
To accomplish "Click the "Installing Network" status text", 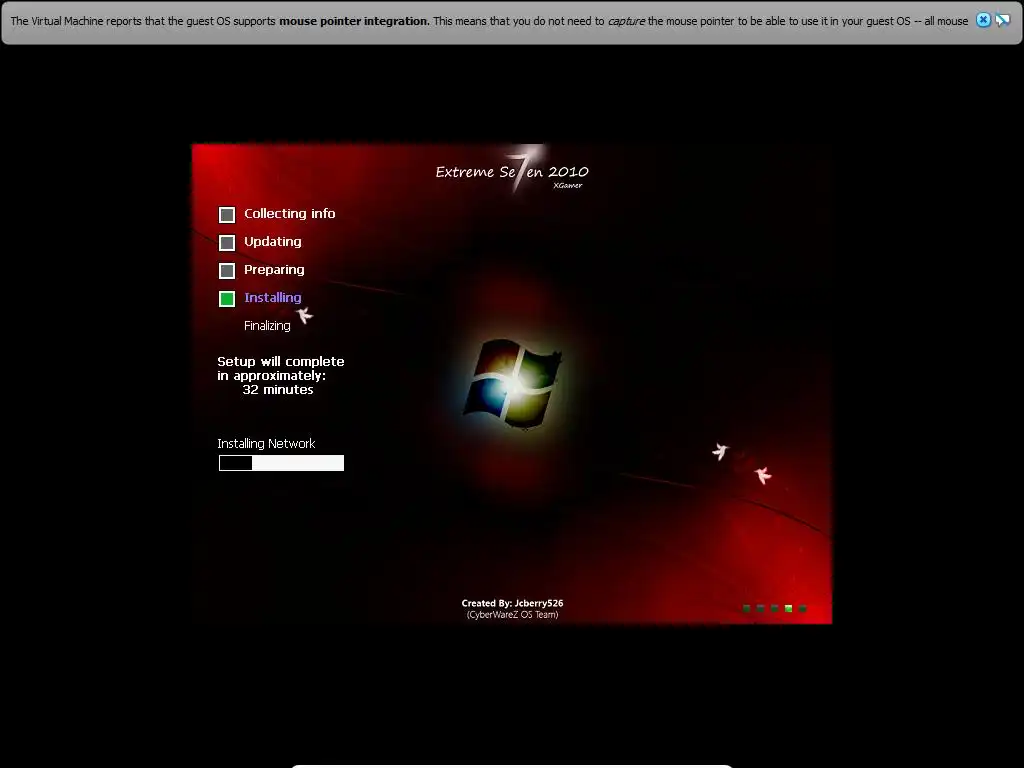I will (266, 443).
